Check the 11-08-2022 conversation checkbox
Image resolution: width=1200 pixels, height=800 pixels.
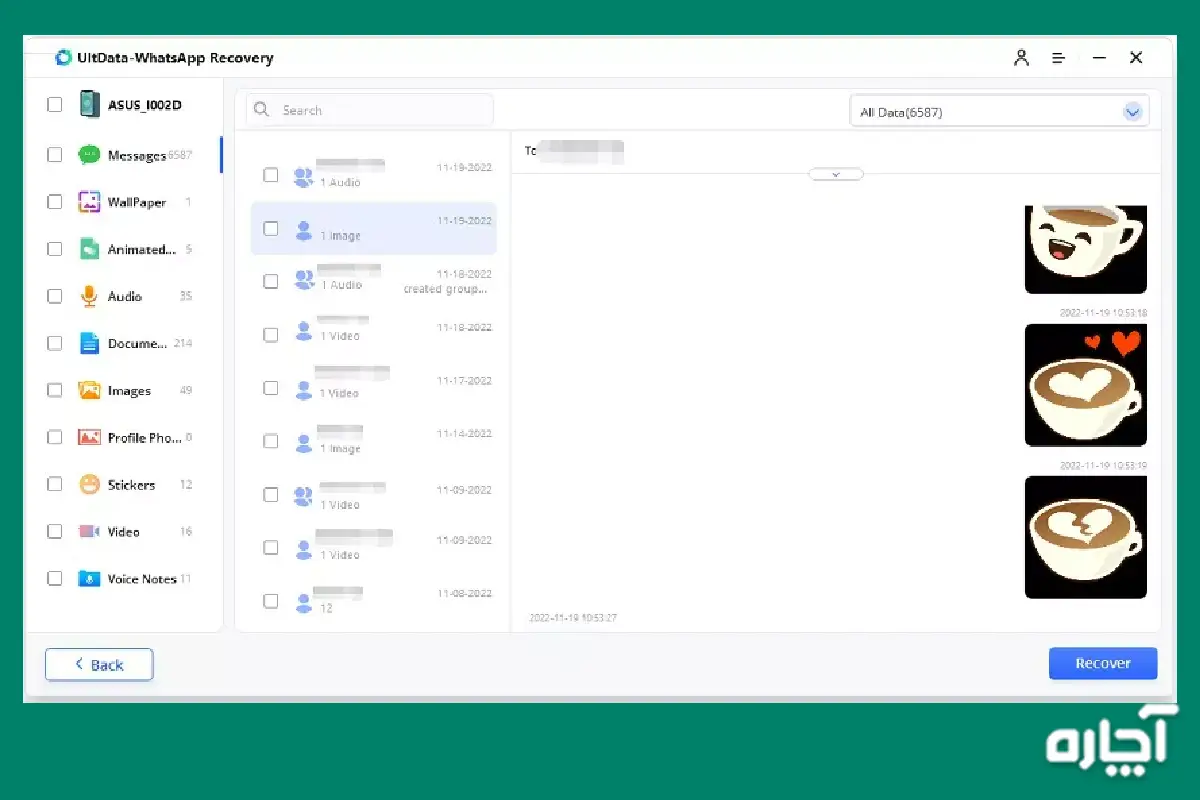click(x=271, y=601)
